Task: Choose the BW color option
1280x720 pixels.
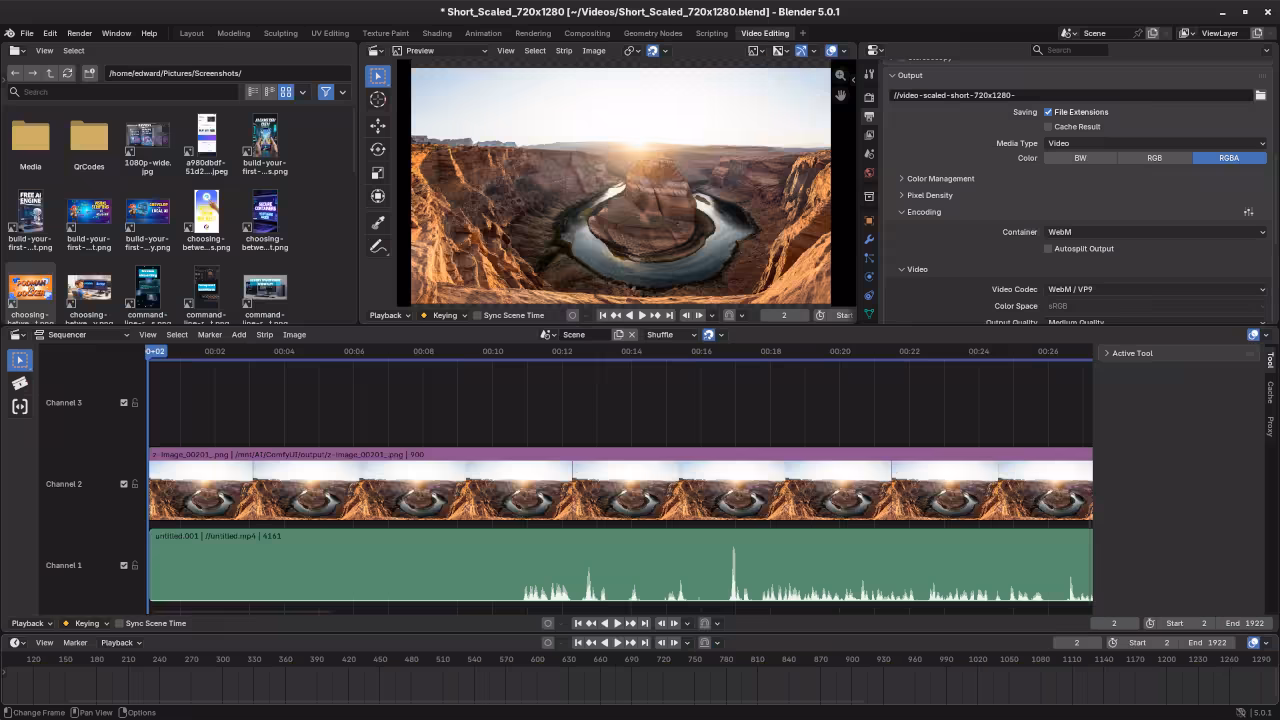Action: (1080, 158)
